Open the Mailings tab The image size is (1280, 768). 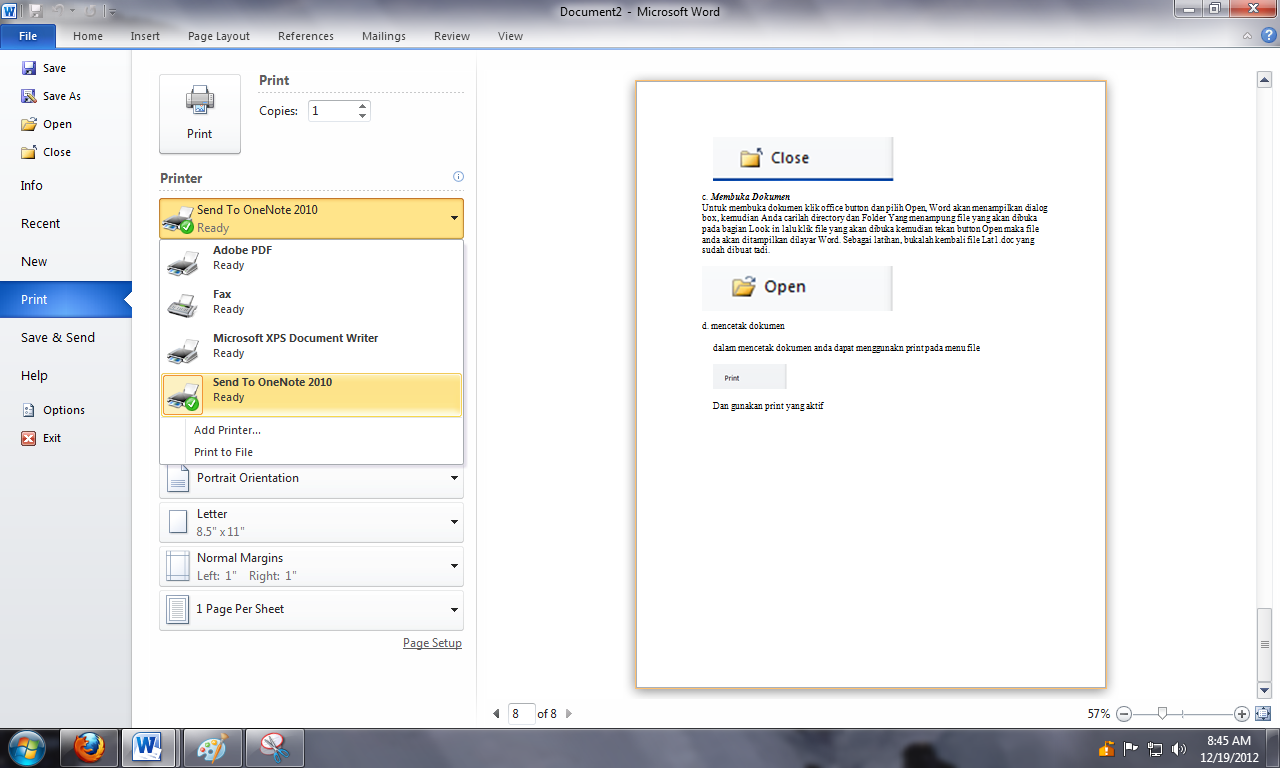click(x=384, y=36)
